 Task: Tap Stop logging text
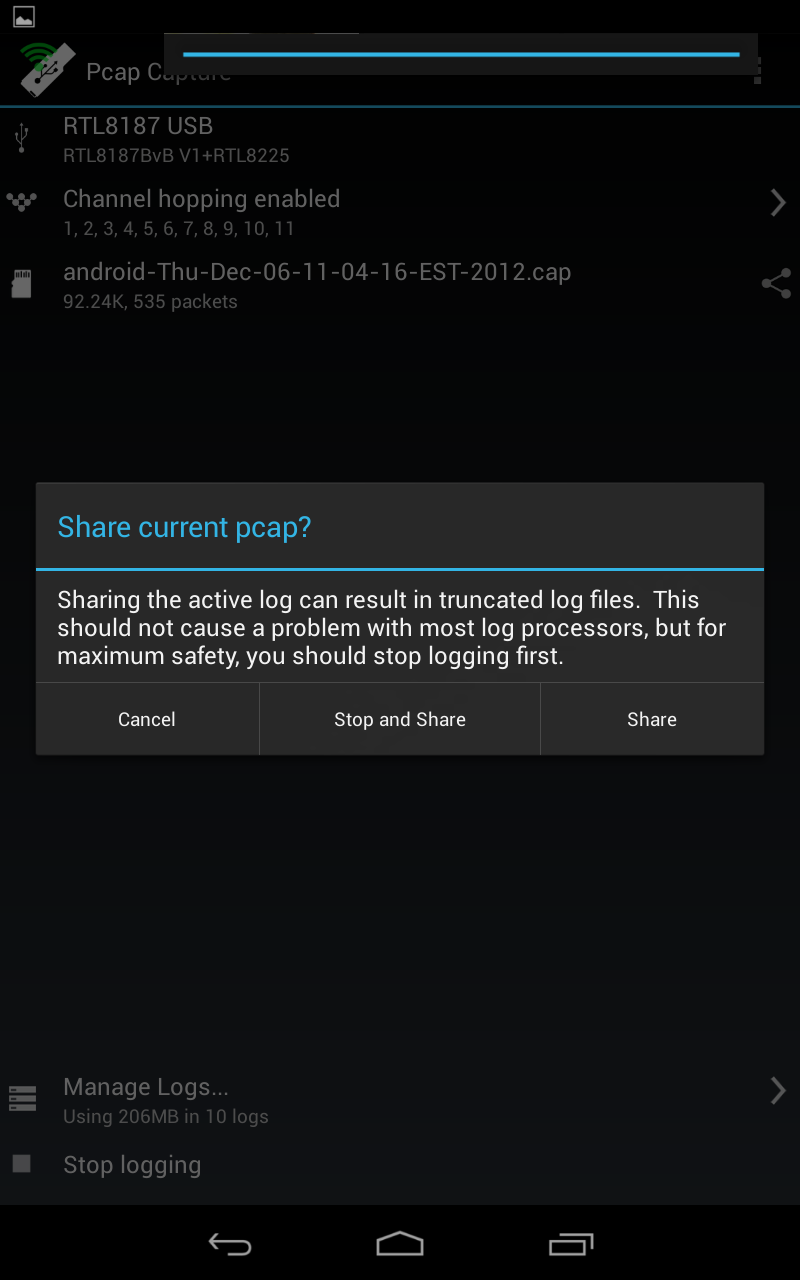coord(132,1165)
